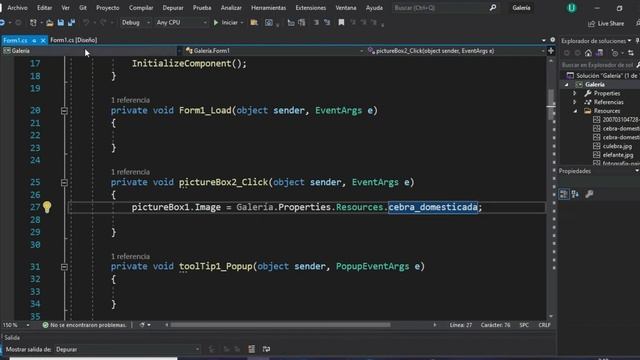Image resolution: width=640 pixels, height=360 pixels.
Task: Expand the Referencias node
Action: point(575,102)
